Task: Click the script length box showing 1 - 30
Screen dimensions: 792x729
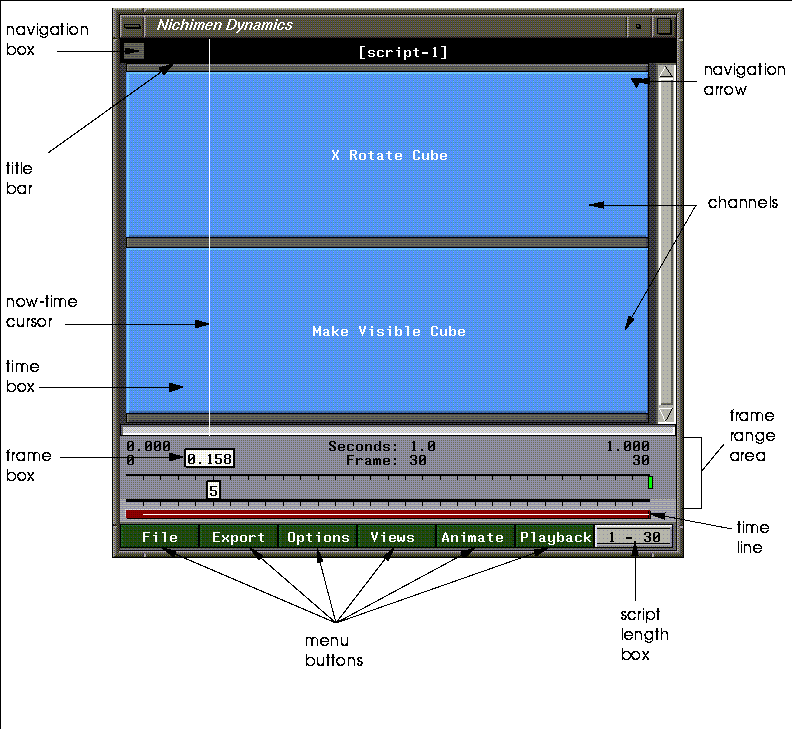Action: coord(634,537)
